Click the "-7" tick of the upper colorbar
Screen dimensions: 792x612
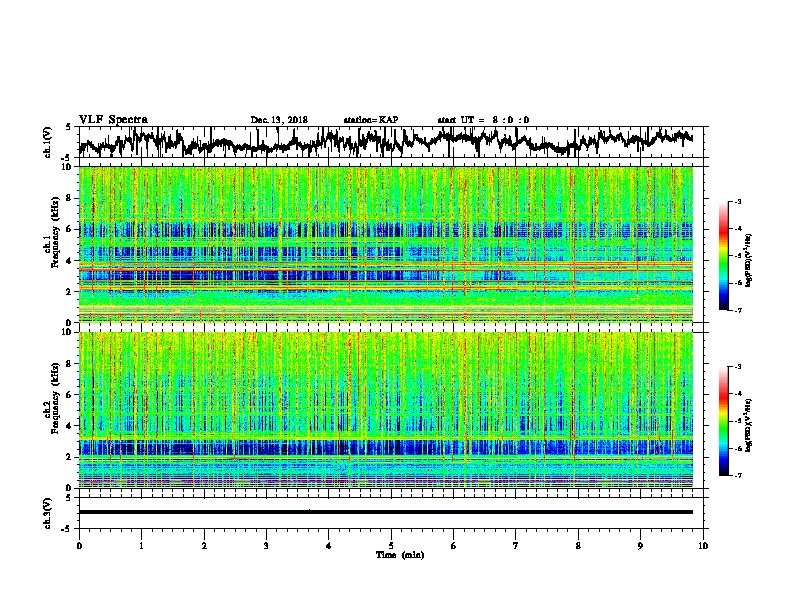(x=737, y=310)
